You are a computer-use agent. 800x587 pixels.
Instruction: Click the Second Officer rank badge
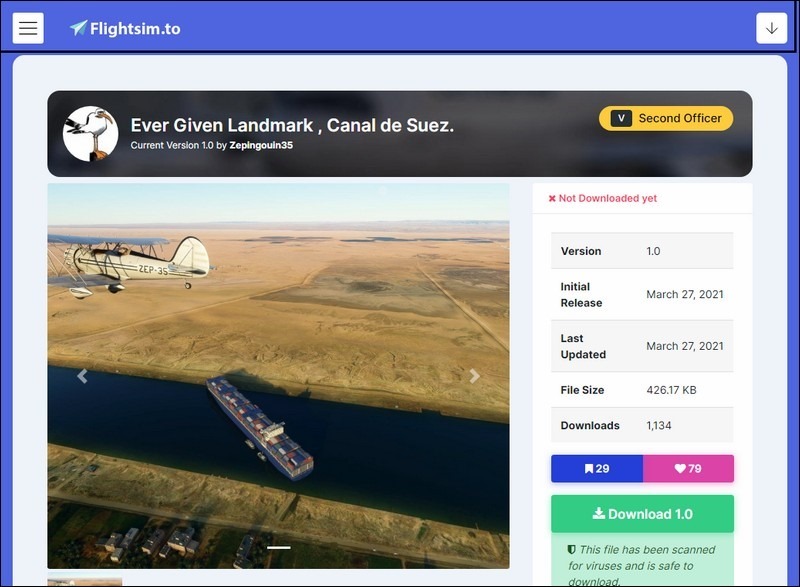pos(666,118)
